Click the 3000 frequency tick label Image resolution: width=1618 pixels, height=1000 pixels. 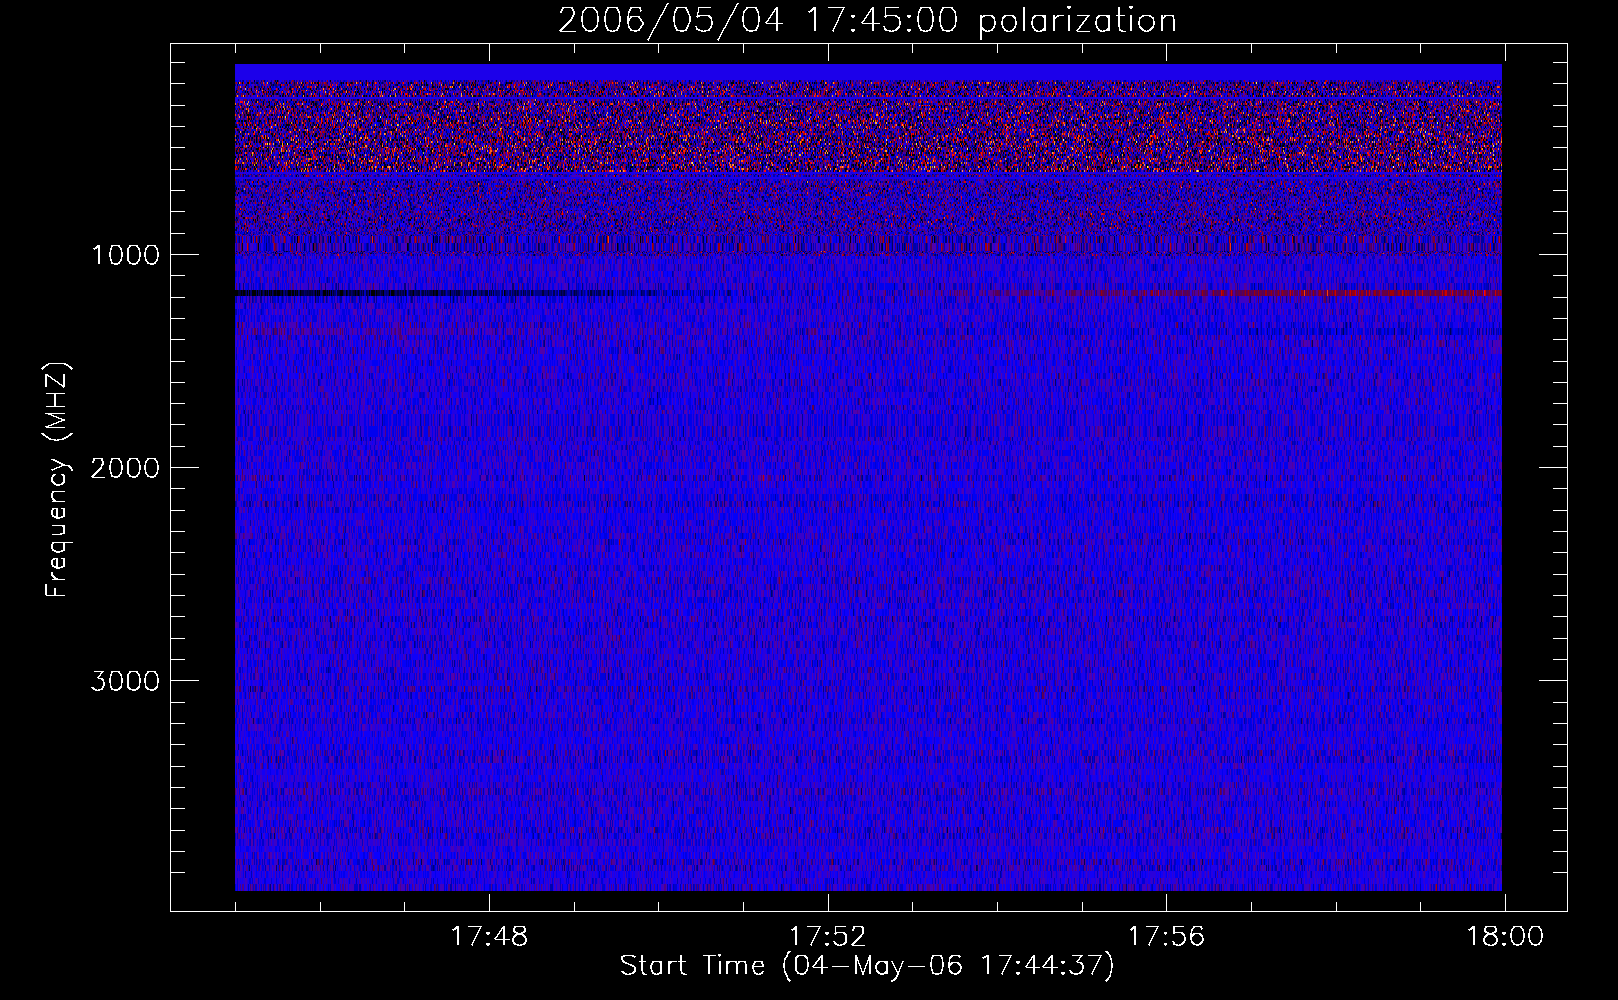(125, 681)
